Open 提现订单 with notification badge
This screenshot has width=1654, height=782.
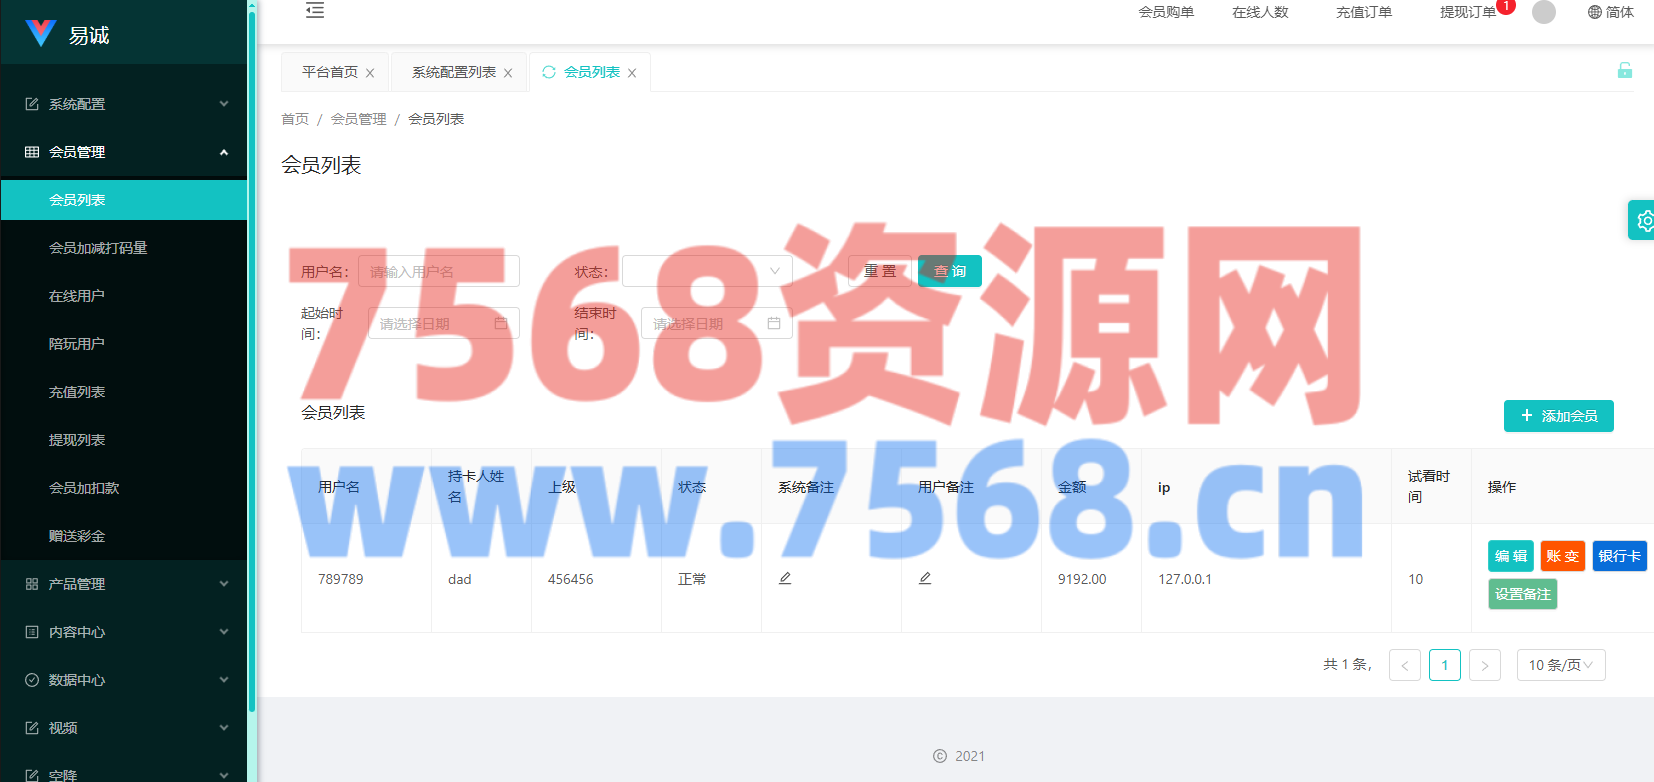tap(1467, 12)
